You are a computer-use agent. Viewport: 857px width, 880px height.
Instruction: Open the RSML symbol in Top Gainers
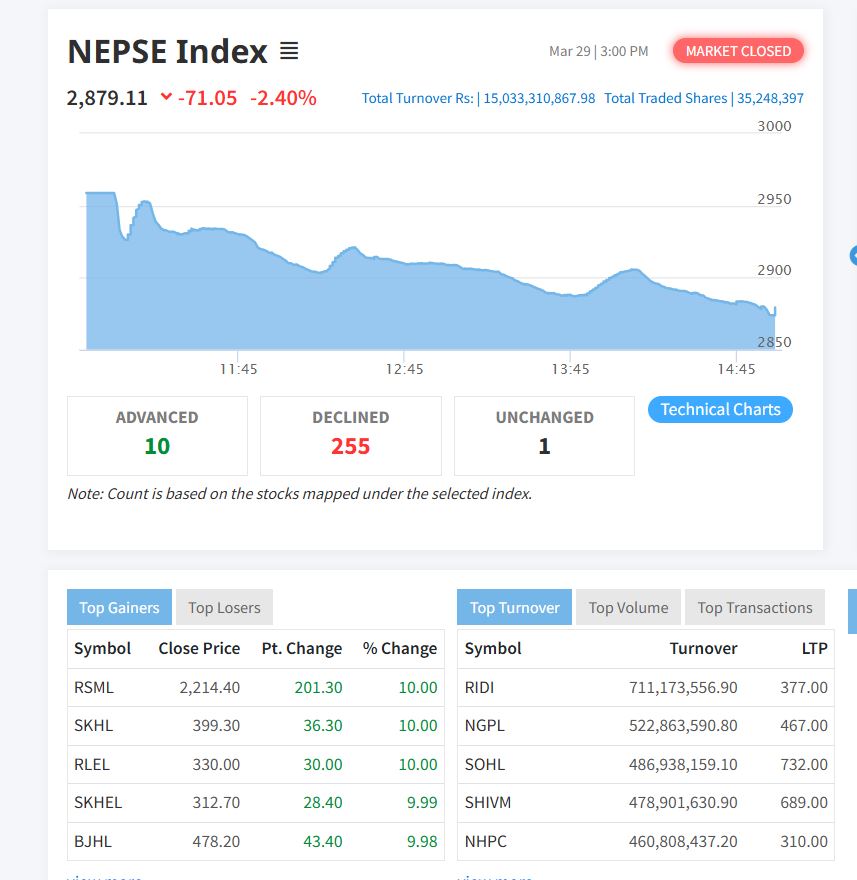[94, 687]
